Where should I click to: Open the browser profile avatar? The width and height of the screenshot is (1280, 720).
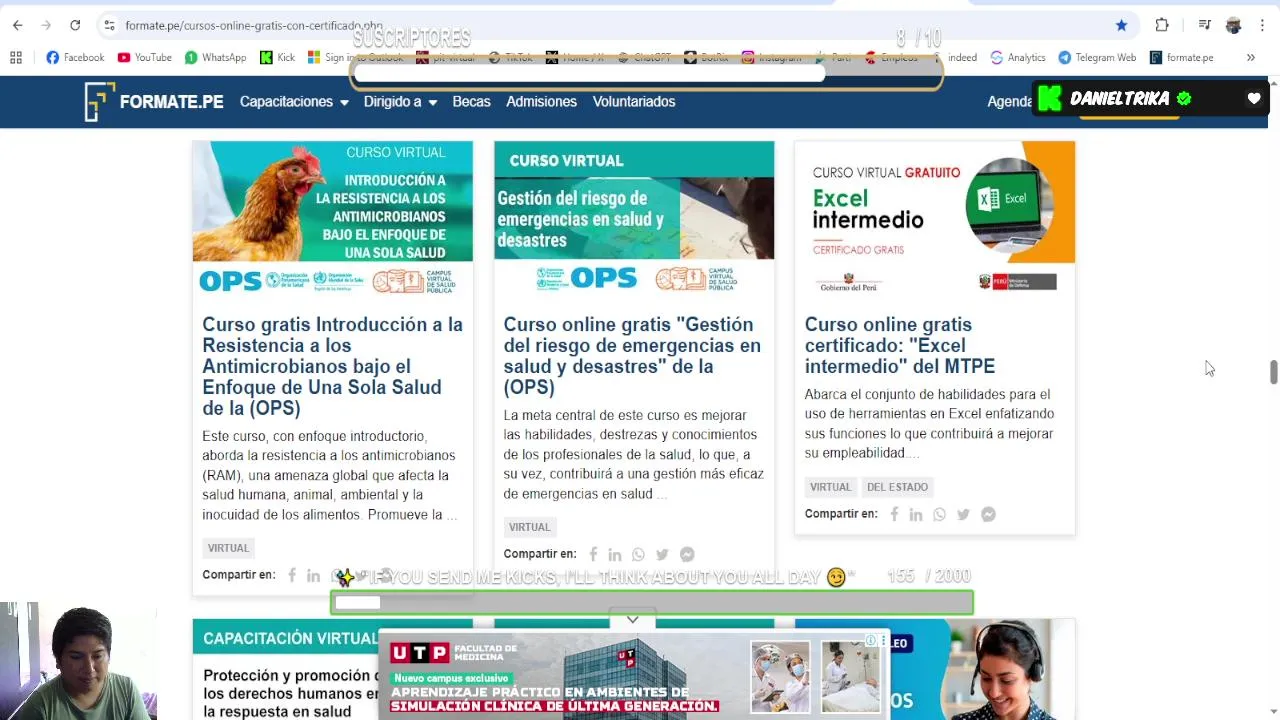click(x=1233, y=25)
